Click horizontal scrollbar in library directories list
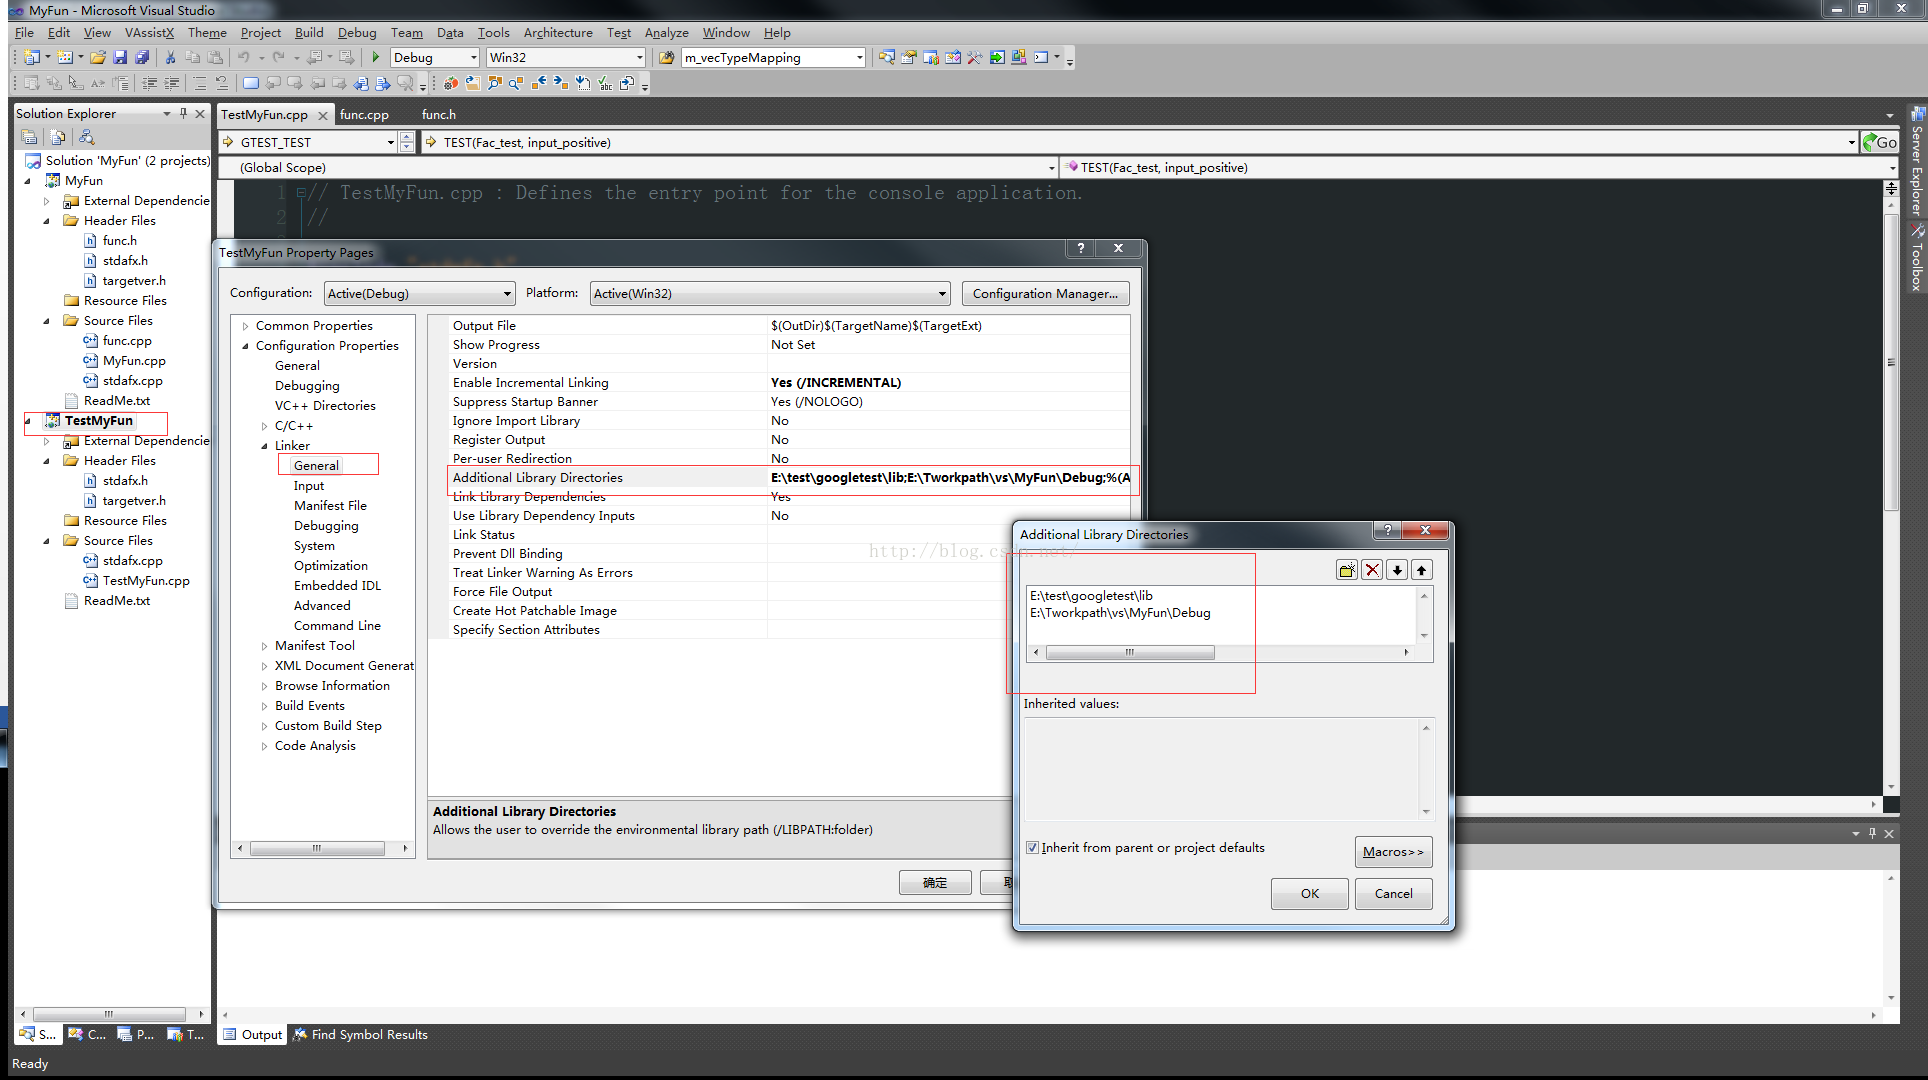The width and height of the screenshot is (1928, 1080). 1129,652
